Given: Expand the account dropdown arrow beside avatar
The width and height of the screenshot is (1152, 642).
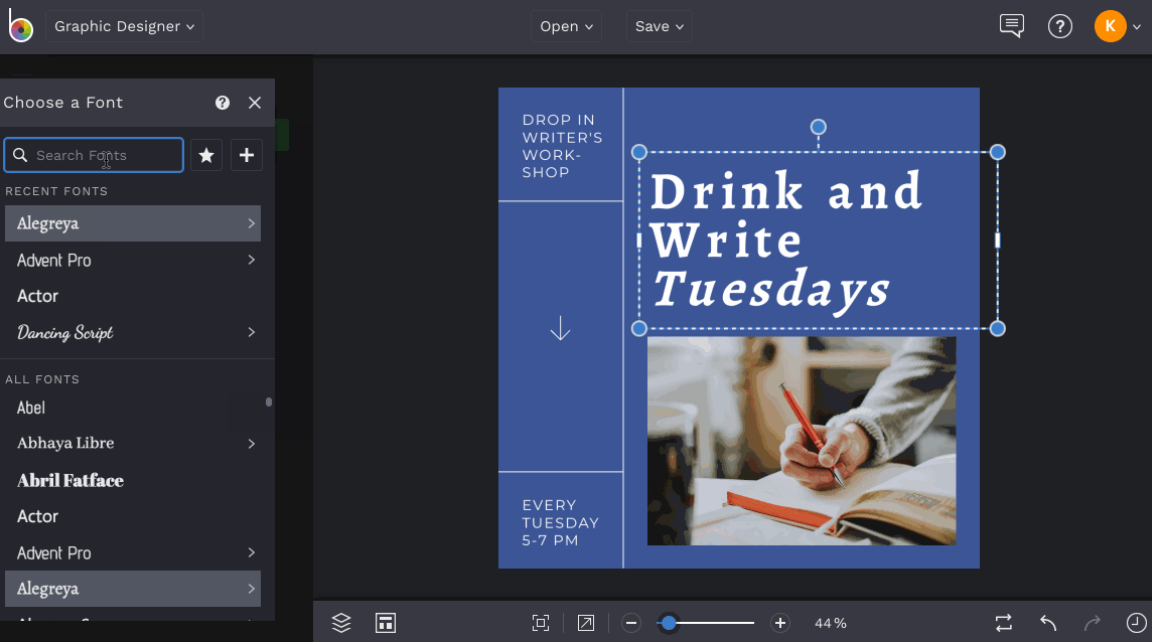Looking at the screenshot, I should click(x=1137, y=27).
